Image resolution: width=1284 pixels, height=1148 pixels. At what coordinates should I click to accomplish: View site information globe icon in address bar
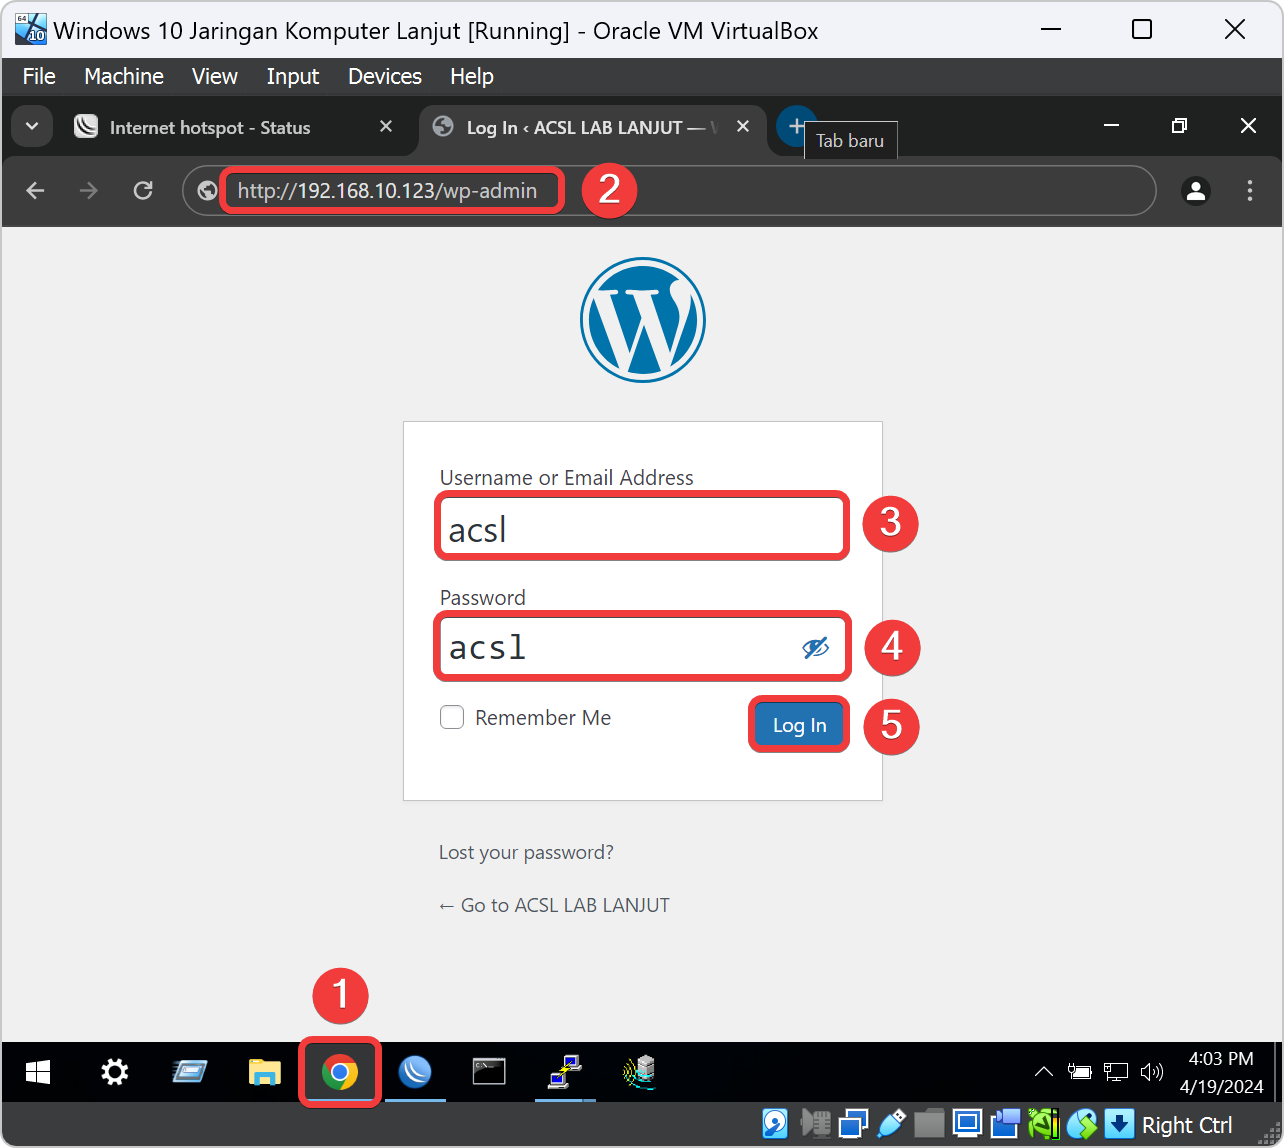(x=207, y=190)
